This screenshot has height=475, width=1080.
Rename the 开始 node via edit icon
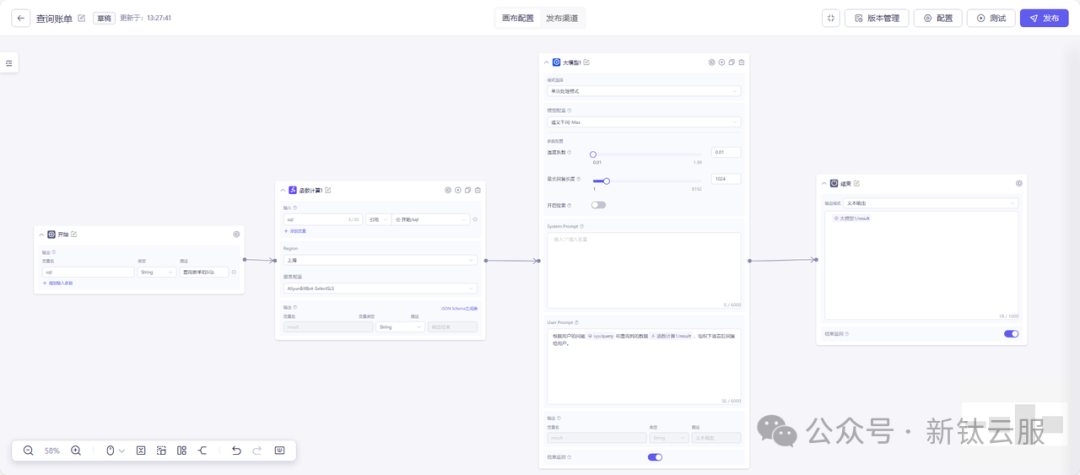click(74, 234)
